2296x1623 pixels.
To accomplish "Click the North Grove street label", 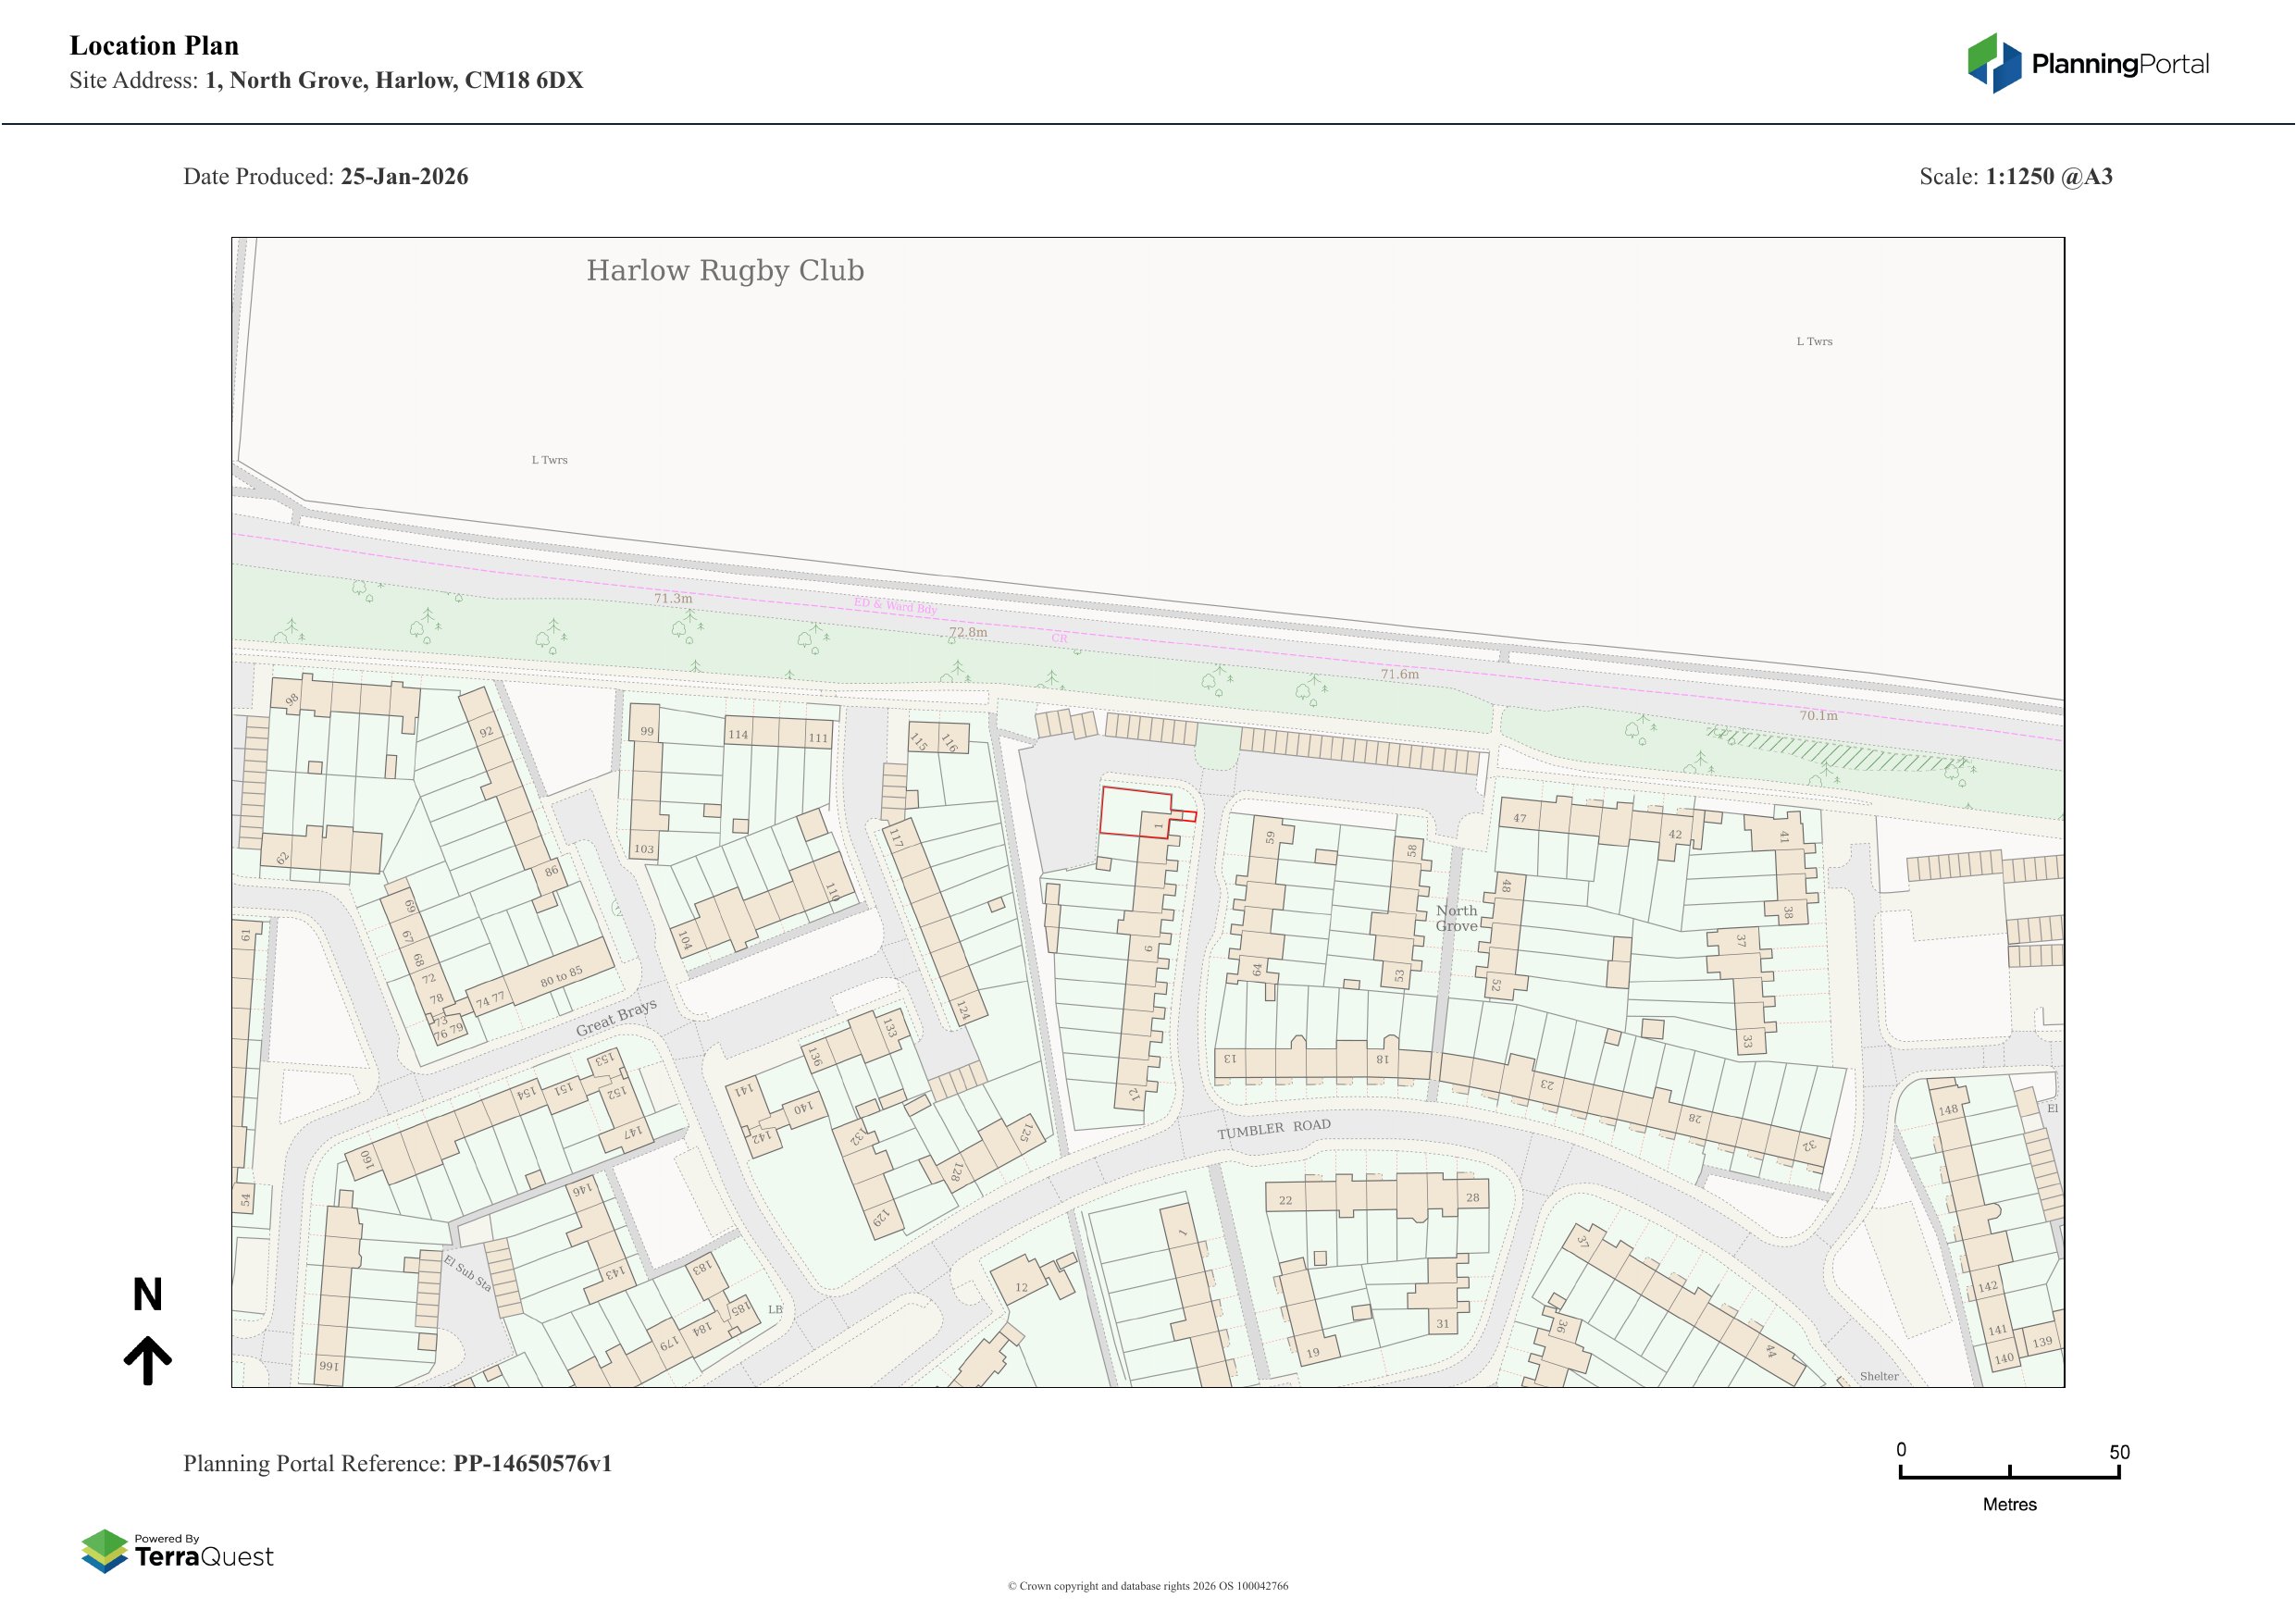I will (1456, 918).
